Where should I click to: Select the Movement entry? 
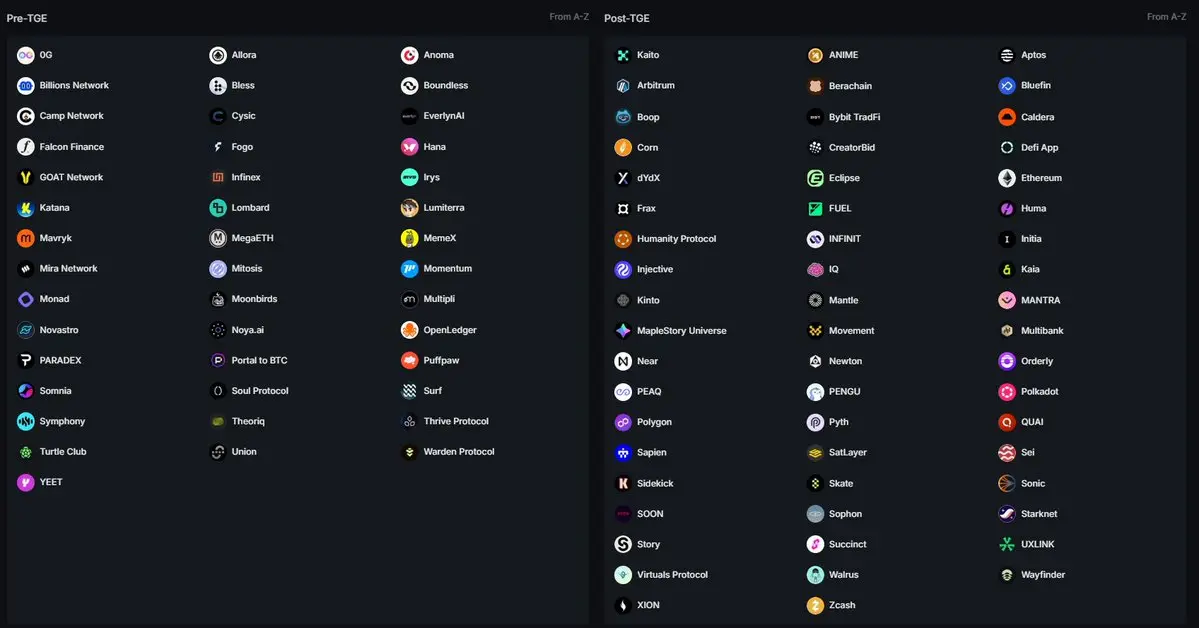click(841, 330)
